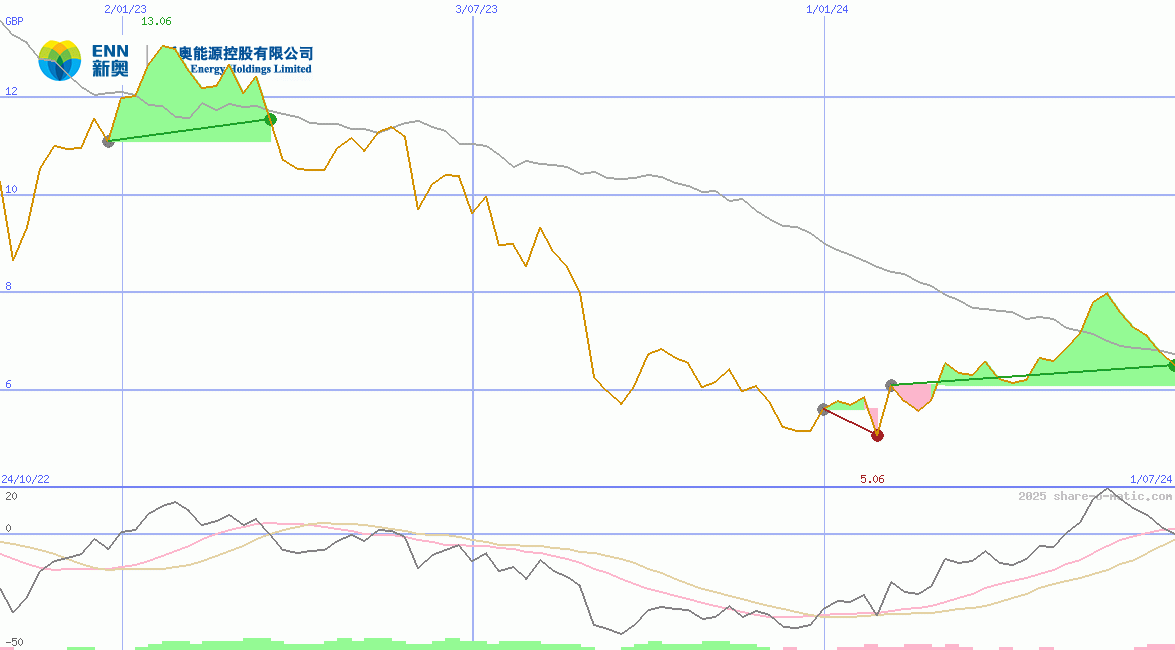Click the 24/10/22 start date label
The width and height of the screenshot is (1175, 650).
[x=25, y=480]
